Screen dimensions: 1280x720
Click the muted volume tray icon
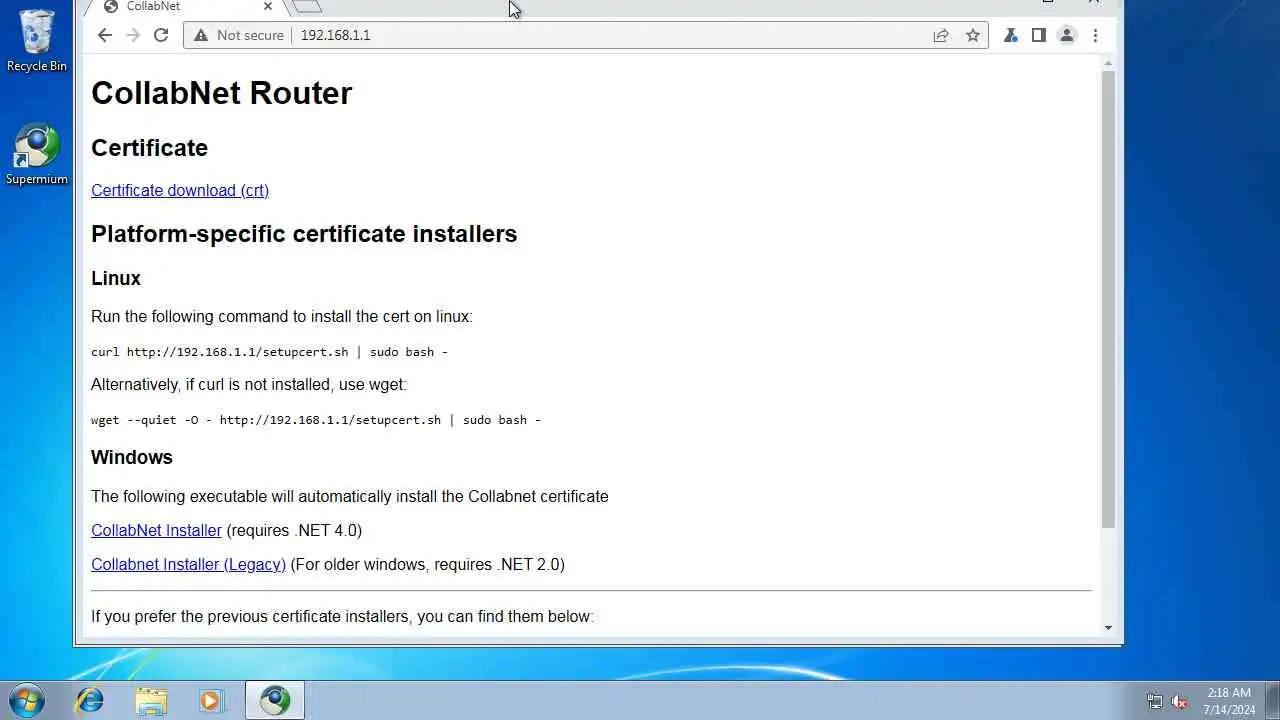pos(1180,701)
